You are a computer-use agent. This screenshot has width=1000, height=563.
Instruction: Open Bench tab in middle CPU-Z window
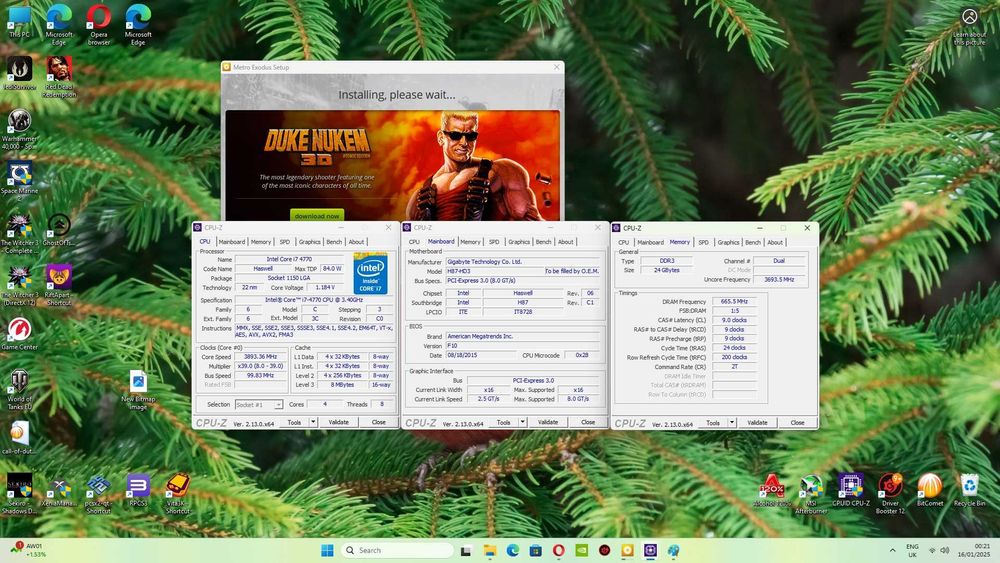coord(543,242)
